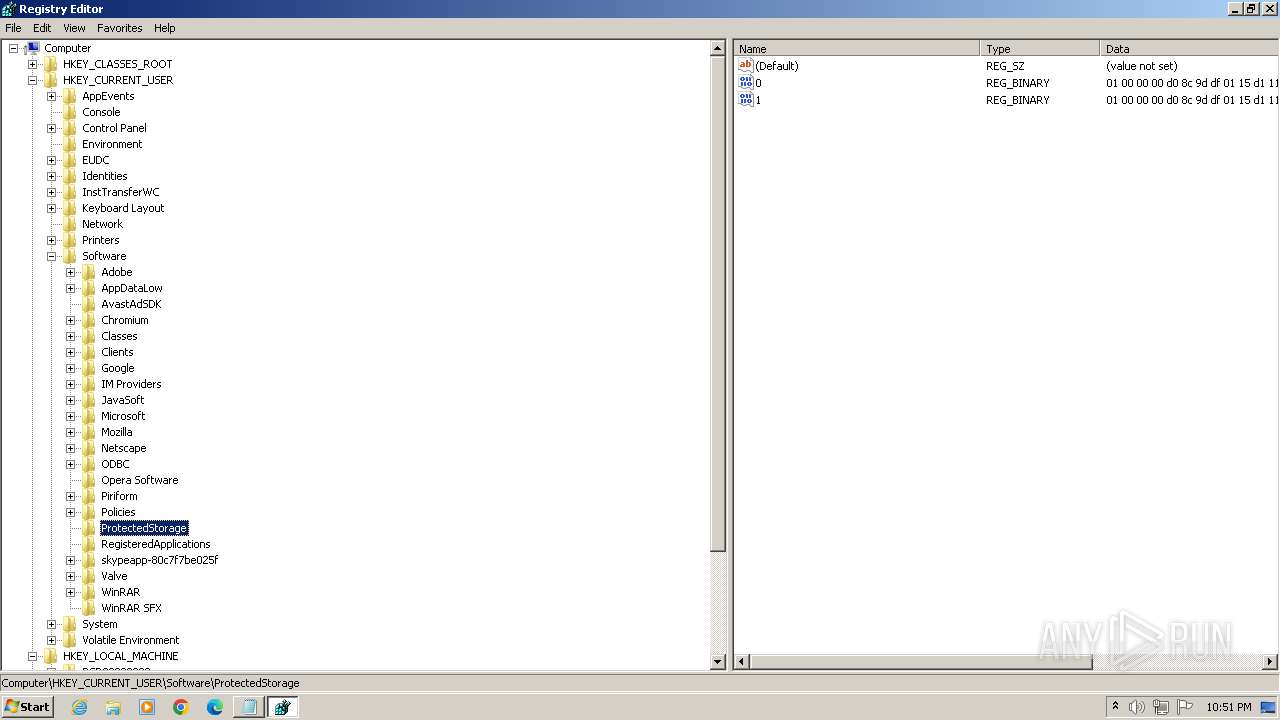Click the Opera Software folder icon

click(x=89, y=480)
